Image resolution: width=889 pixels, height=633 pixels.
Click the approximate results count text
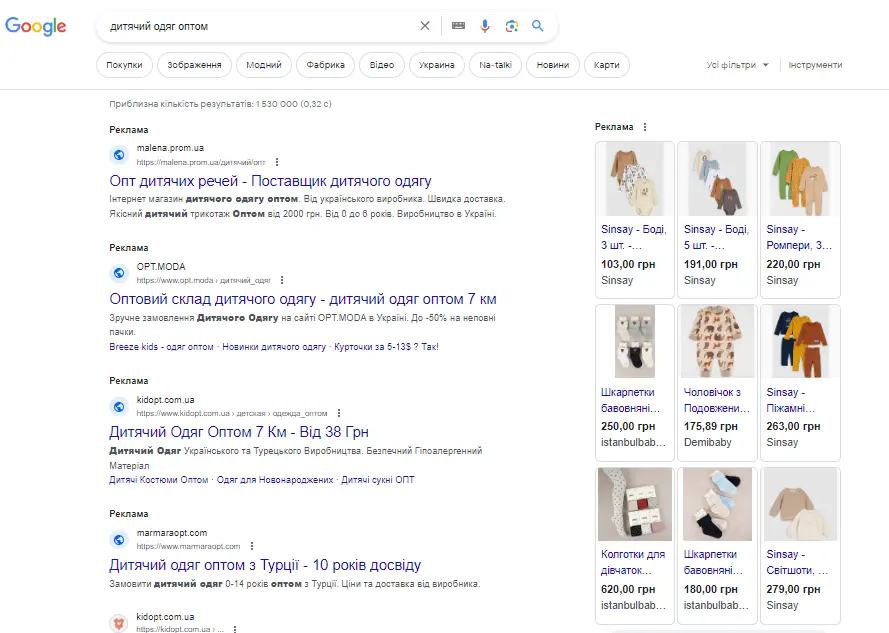point(221,104)
